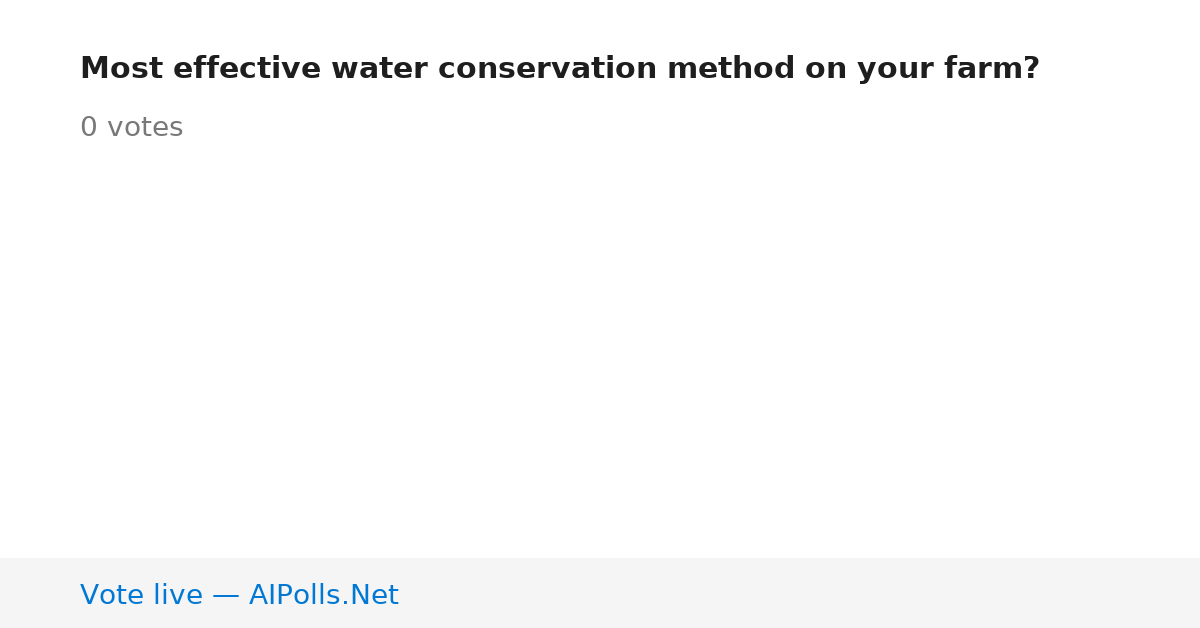Click the dash in the footer link
Screen dimensions: 1200x628
pos(226,596)
